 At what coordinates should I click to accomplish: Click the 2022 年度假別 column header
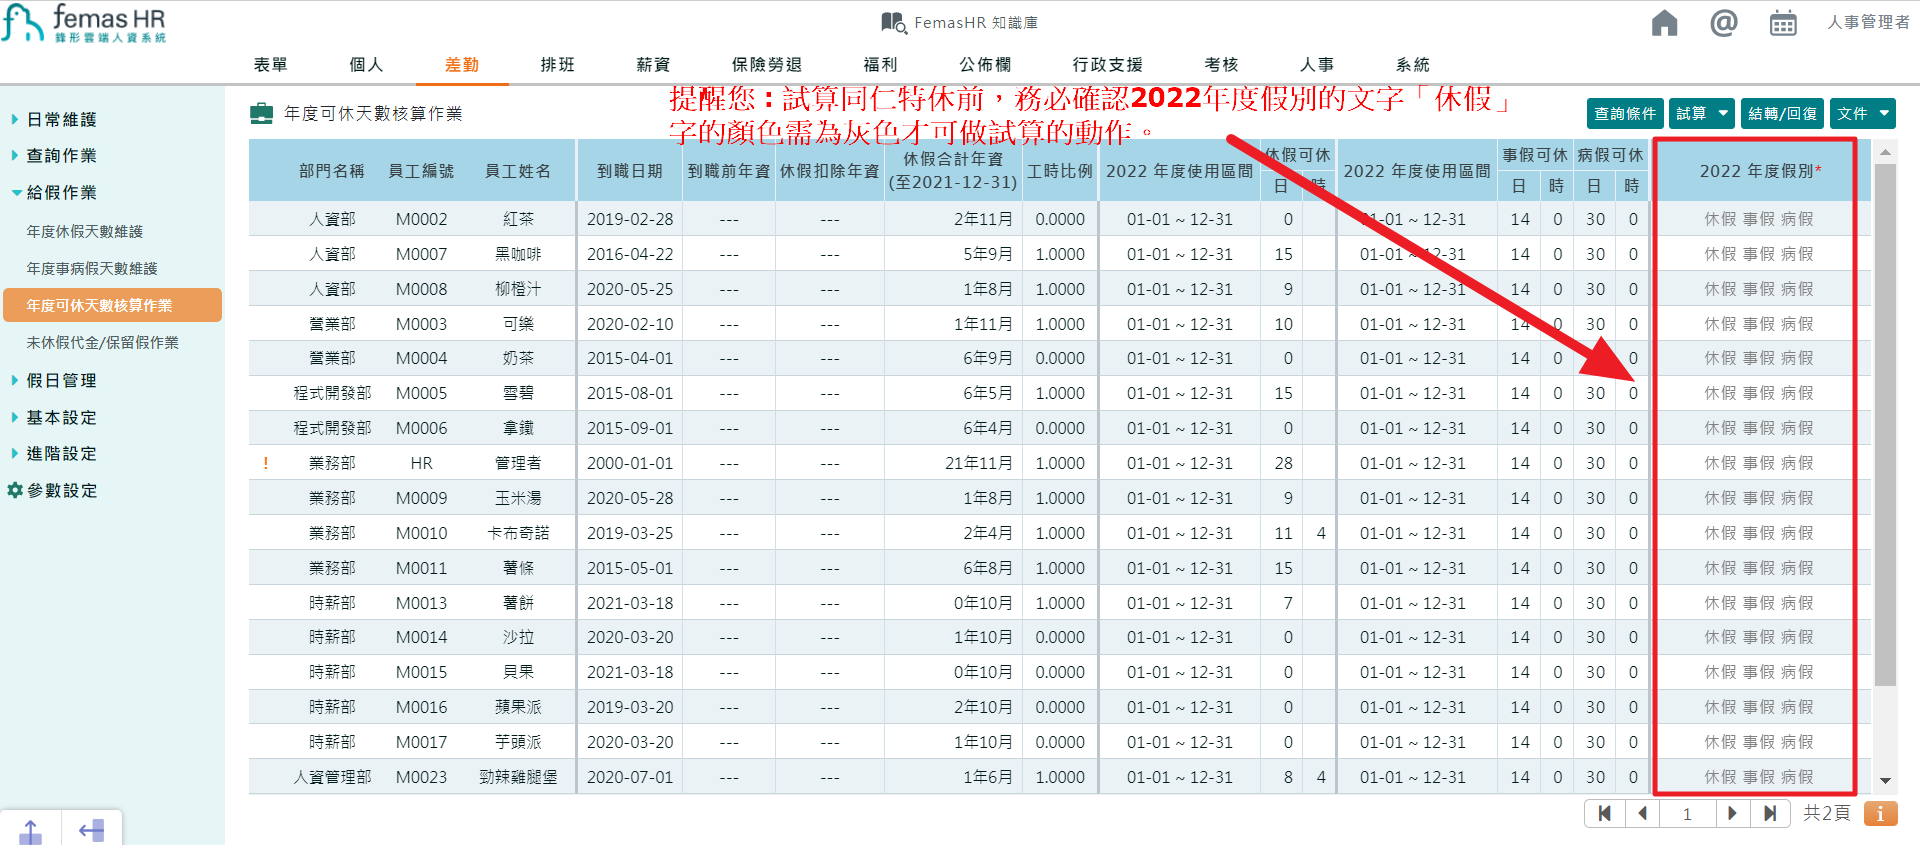click(1760, 171)
